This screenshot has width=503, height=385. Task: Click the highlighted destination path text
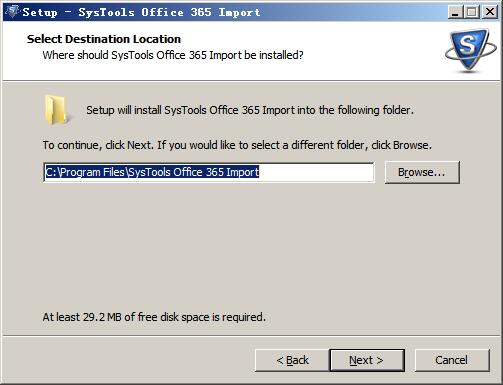(152, 172)
